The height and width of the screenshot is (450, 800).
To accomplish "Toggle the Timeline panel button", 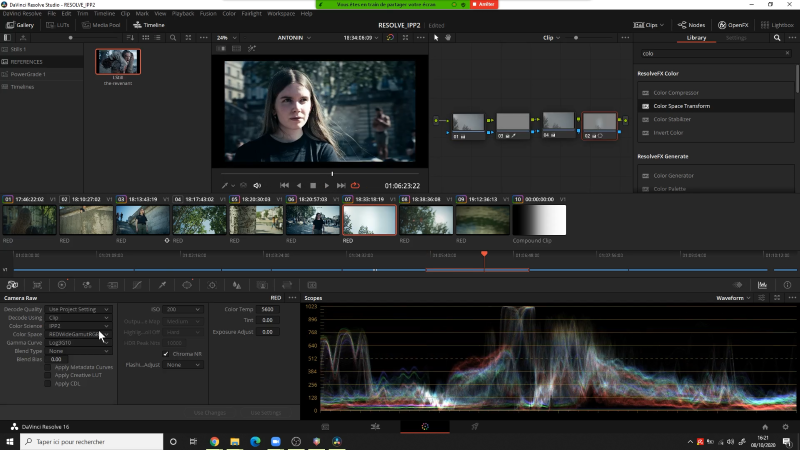I will [148, 25].
